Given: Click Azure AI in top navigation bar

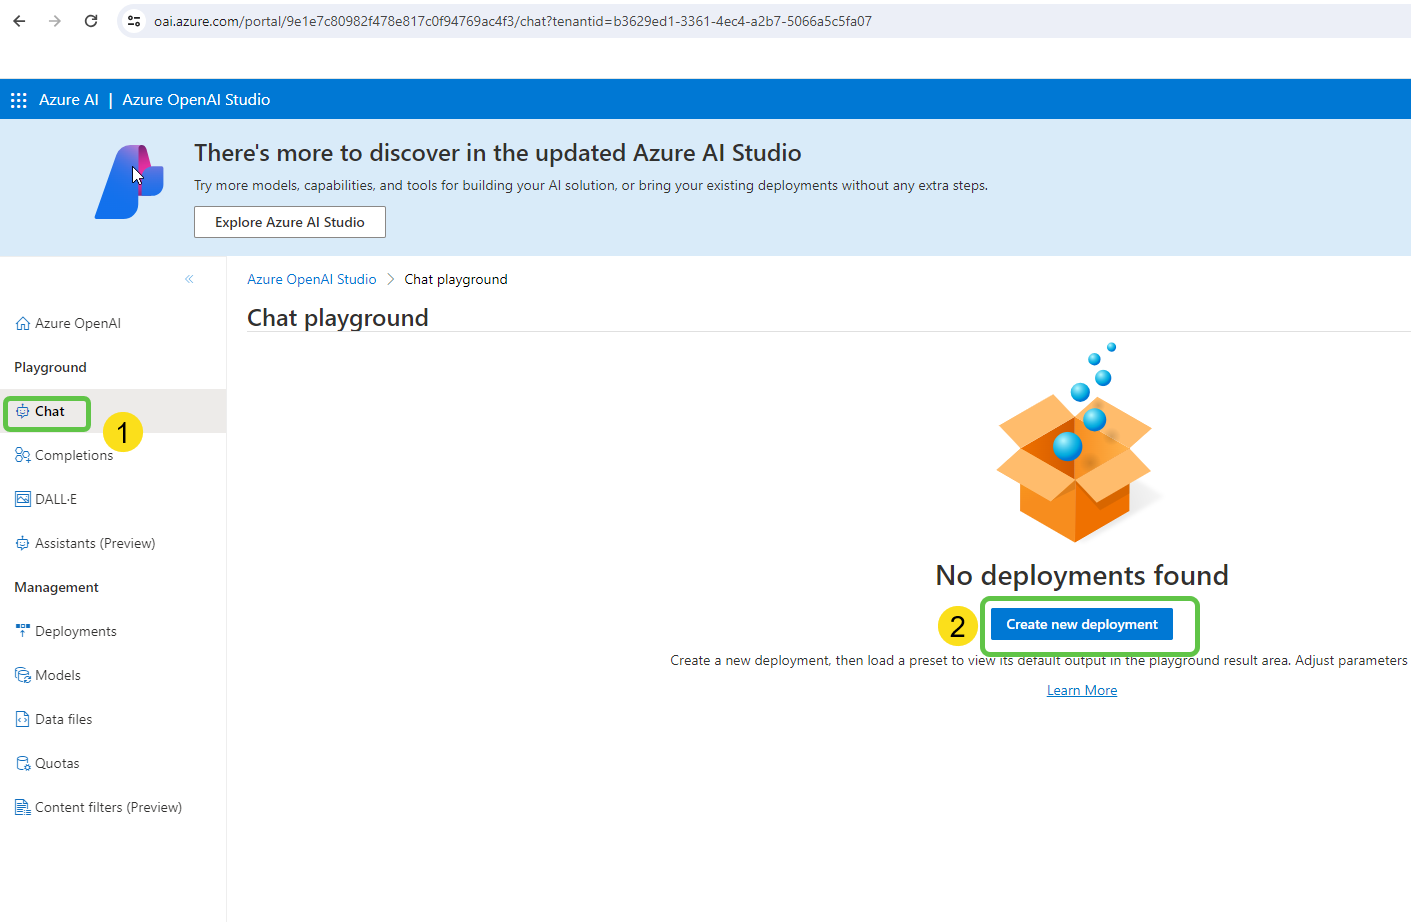Looking at the screenshot, I should tap(69, 99).
